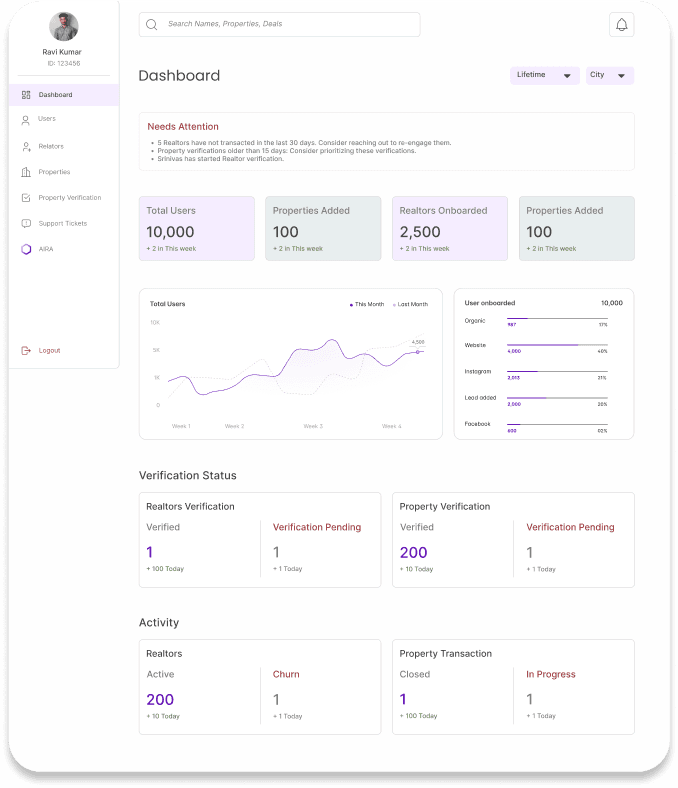
Task: Click the Search Names, Properties, Deals field
Action: [279, 24]
